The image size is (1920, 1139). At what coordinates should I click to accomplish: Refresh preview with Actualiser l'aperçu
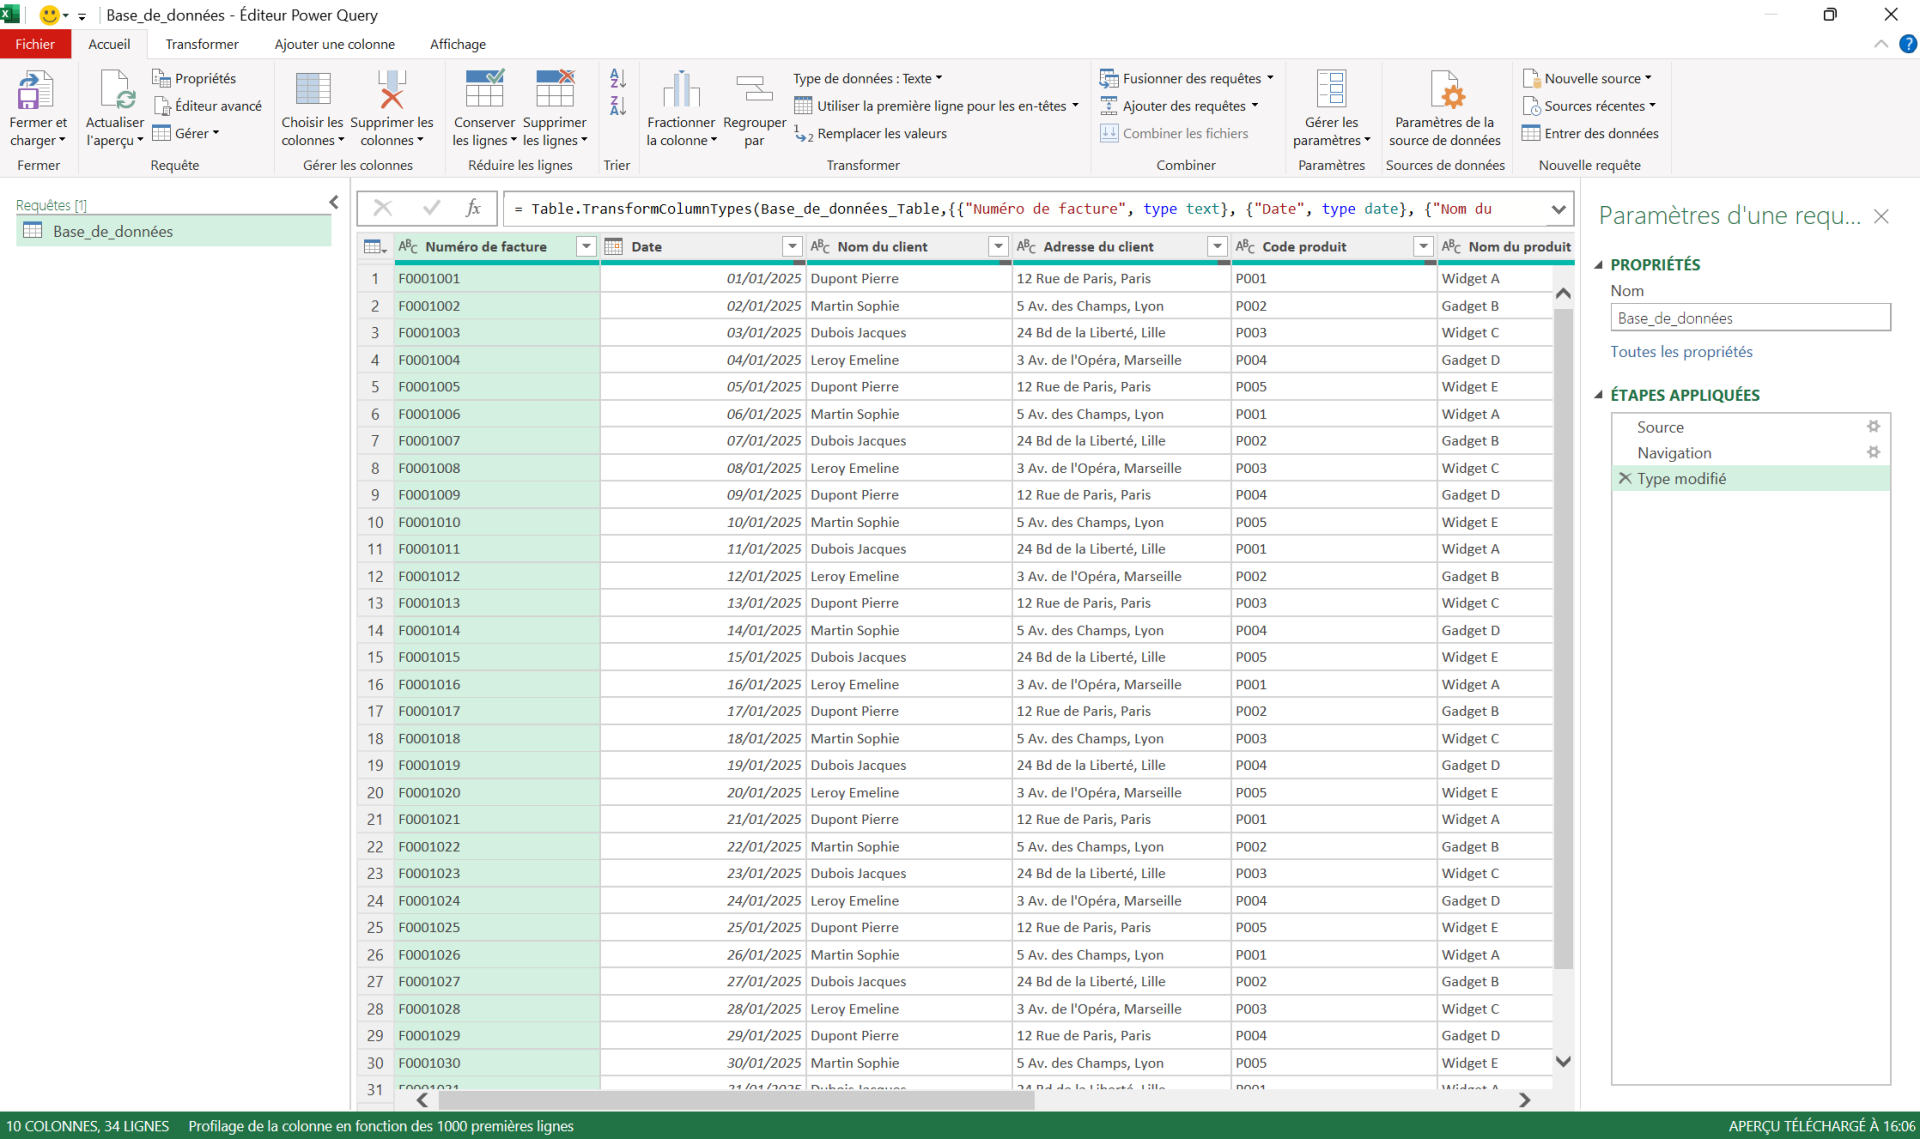pyautogui.click(x=115, y=109)
